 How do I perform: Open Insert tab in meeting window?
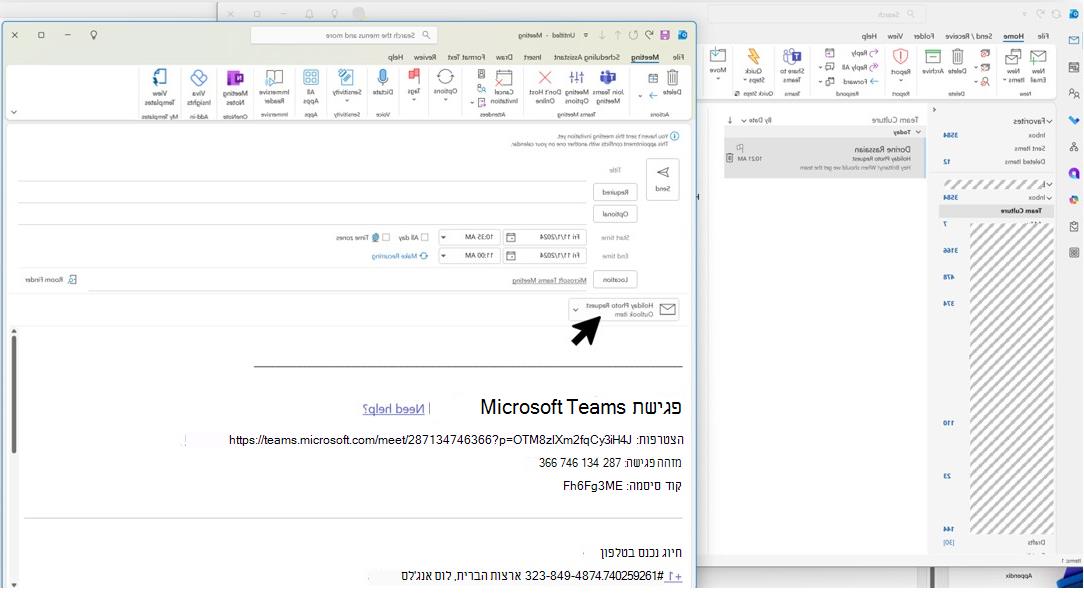pos(532,57)
